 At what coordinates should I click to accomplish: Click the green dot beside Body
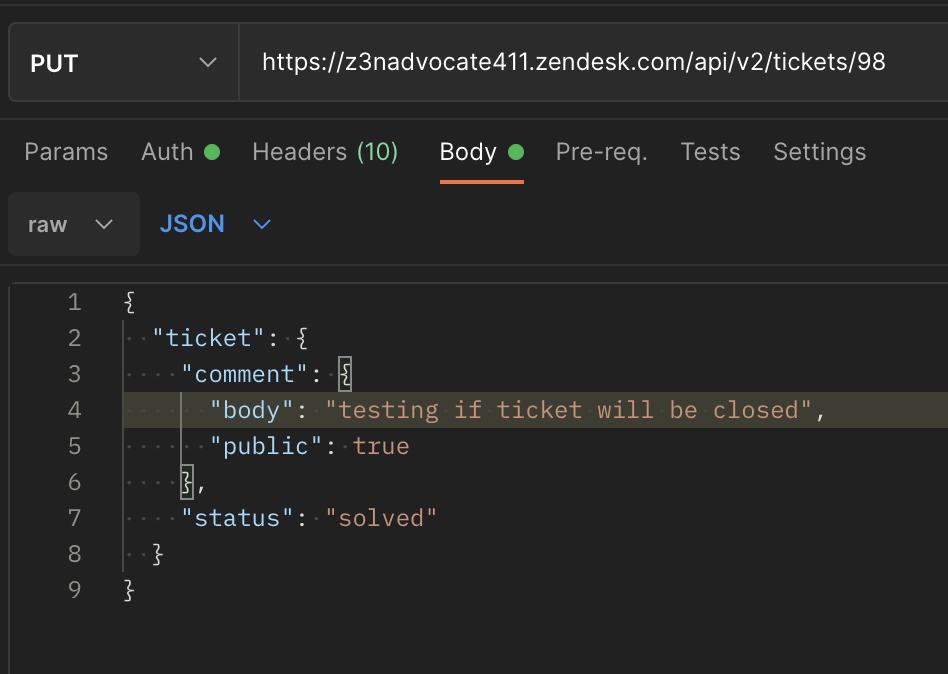[516, 153]
